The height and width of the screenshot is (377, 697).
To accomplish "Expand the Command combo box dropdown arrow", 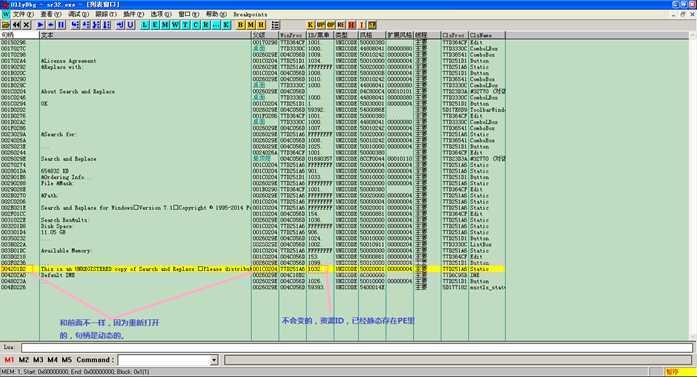I will pyautogui.click(x=214, y=360).
